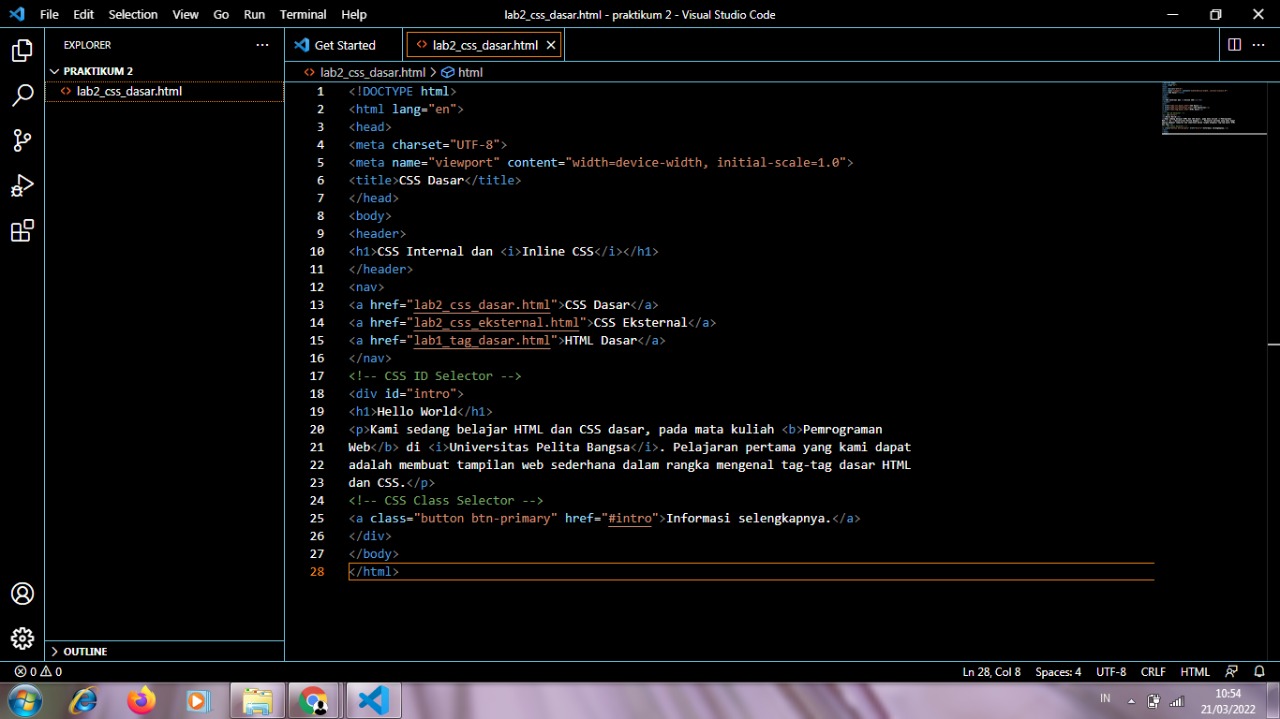Click the notifications bell in the status bar

[x=1258, y=671]
